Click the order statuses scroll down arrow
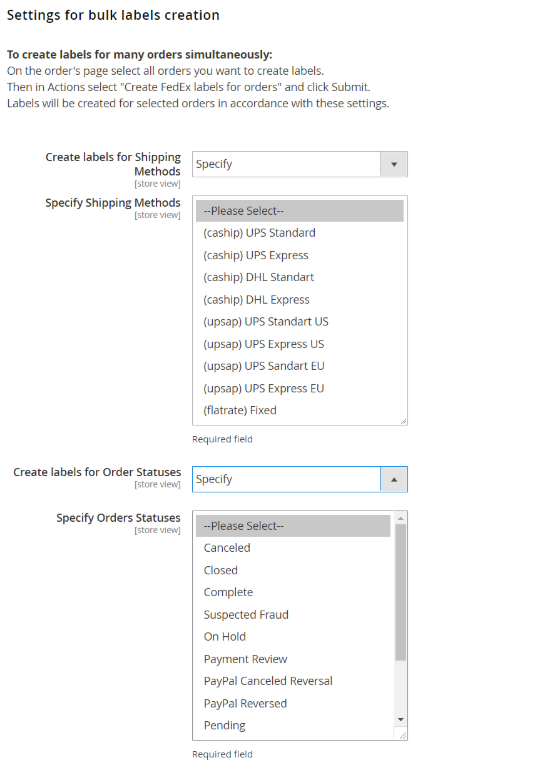This screenshot has width=537, height=777. 400,720
